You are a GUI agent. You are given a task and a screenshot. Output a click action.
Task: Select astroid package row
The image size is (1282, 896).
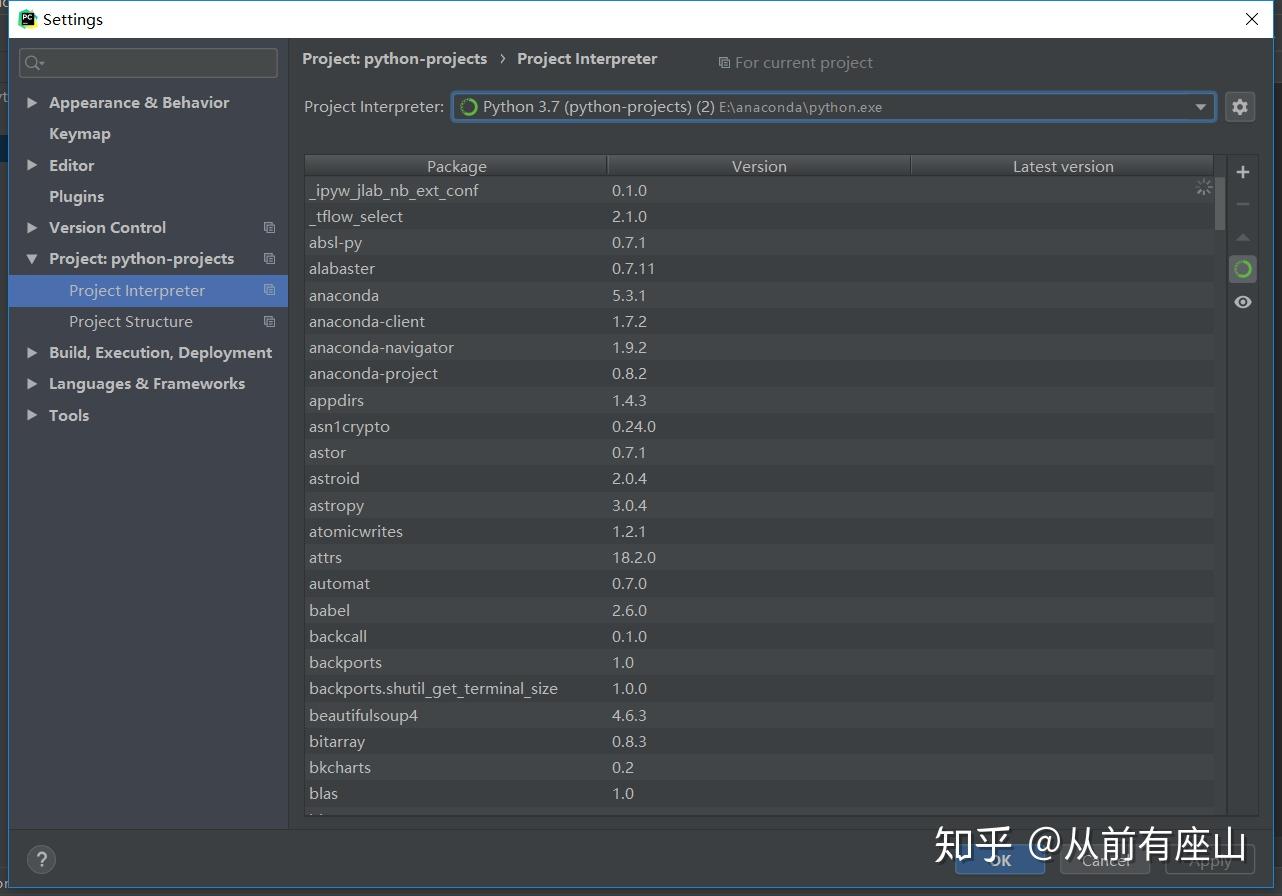click(759, 479)
